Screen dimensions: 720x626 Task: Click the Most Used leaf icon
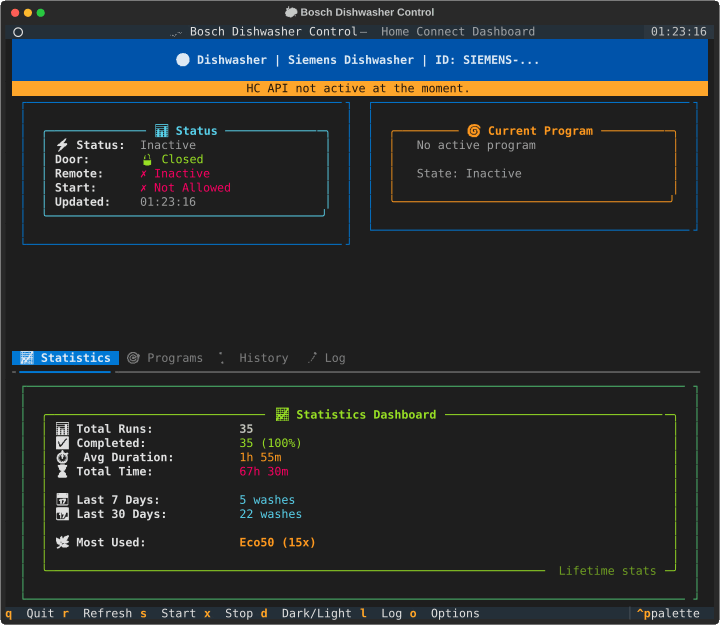click(62, 542)
